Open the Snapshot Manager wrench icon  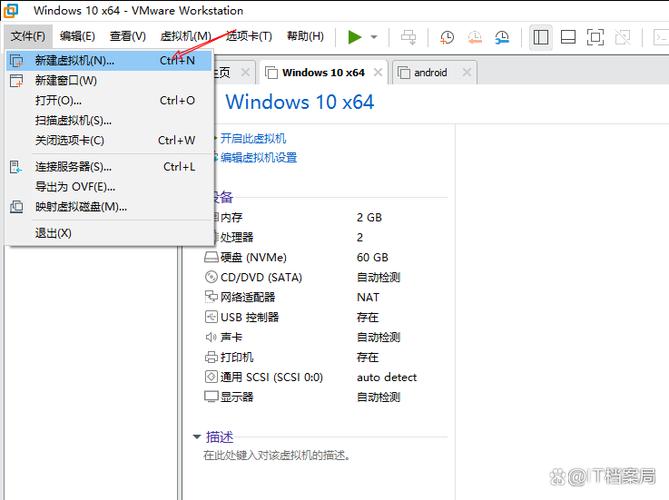501,37
